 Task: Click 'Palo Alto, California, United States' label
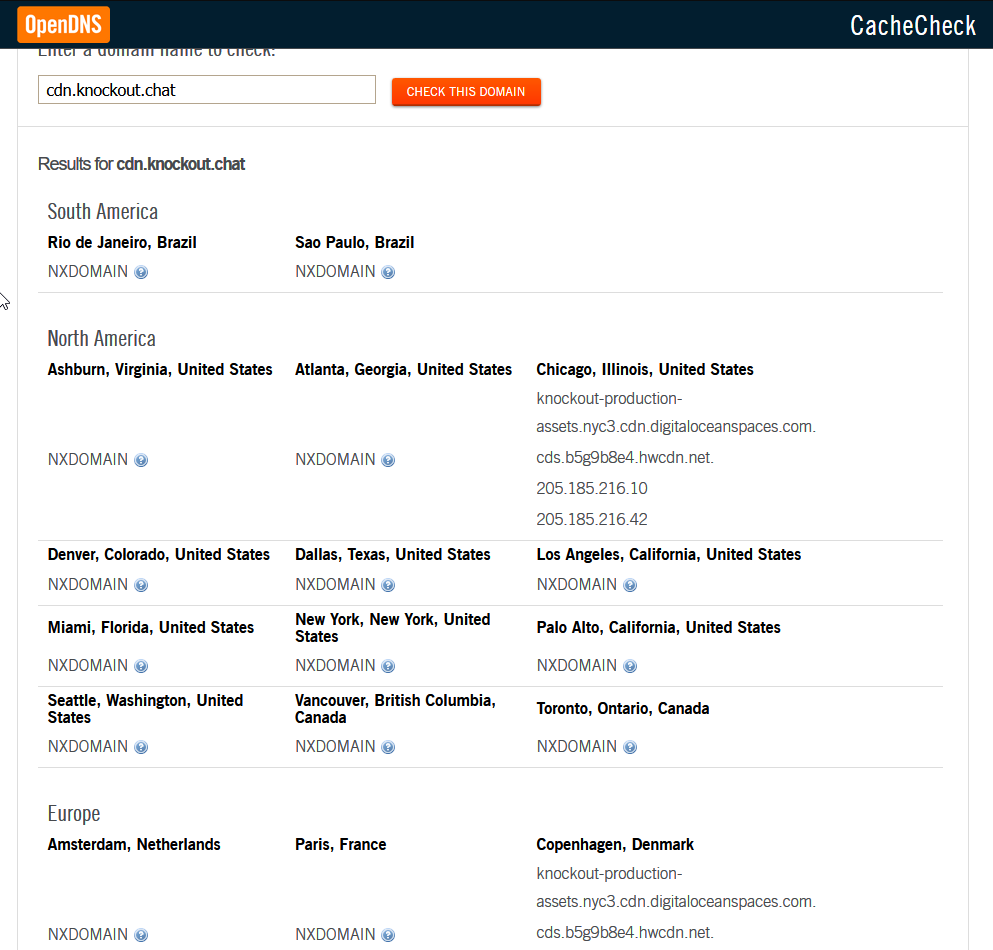tap(659, 628)
